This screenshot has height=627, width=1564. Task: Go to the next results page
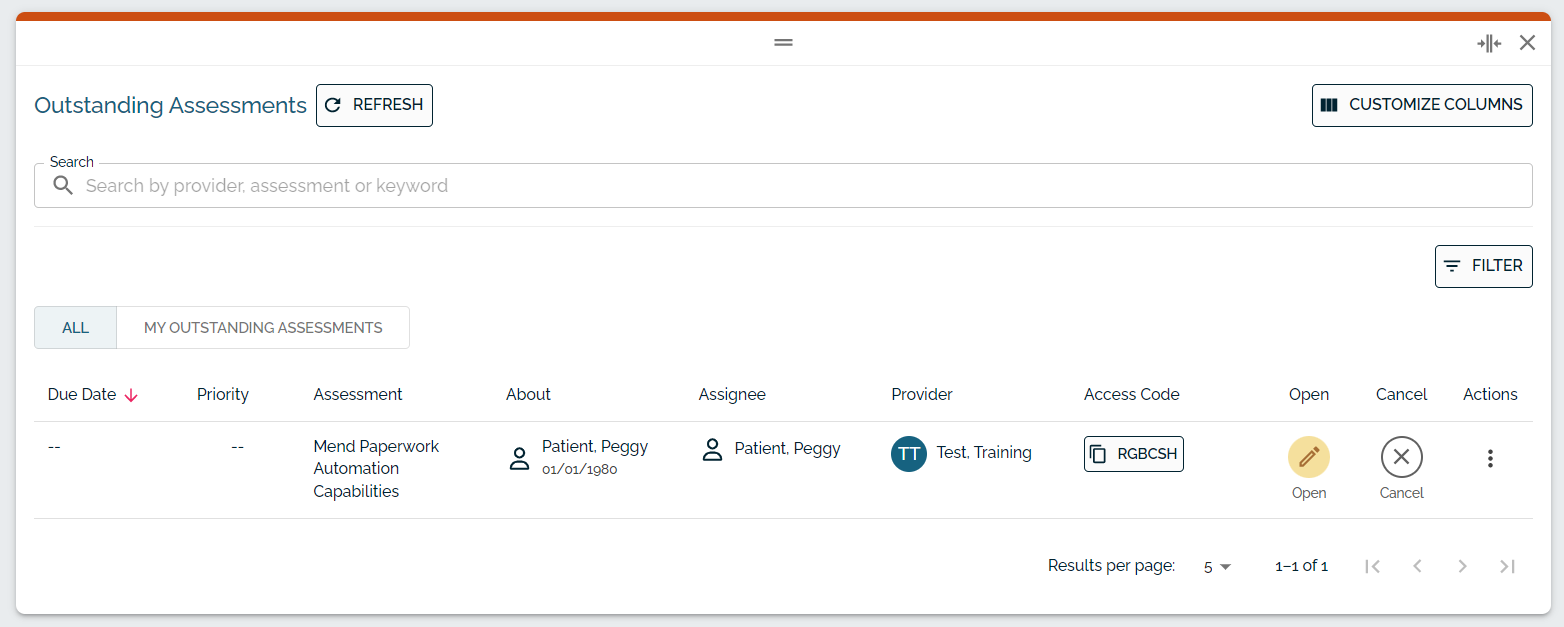click(x=1462, y=566)
